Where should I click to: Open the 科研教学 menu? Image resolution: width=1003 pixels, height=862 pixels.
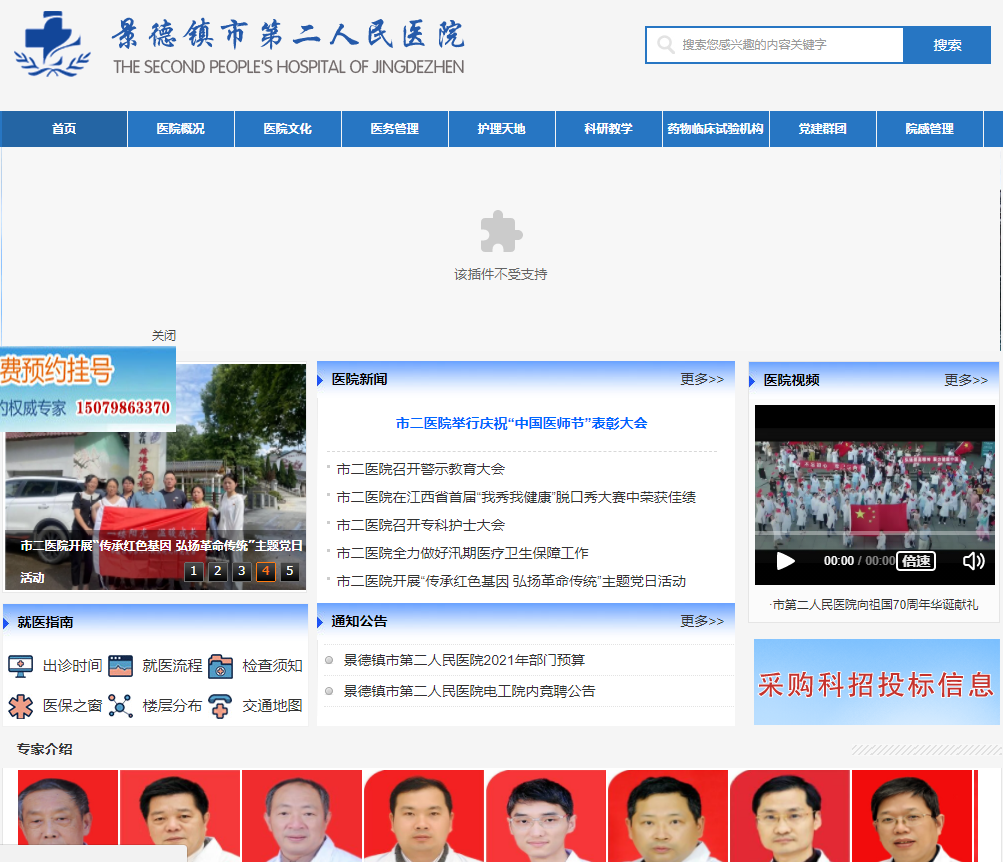pyautogui.click(x=608, y=129)
